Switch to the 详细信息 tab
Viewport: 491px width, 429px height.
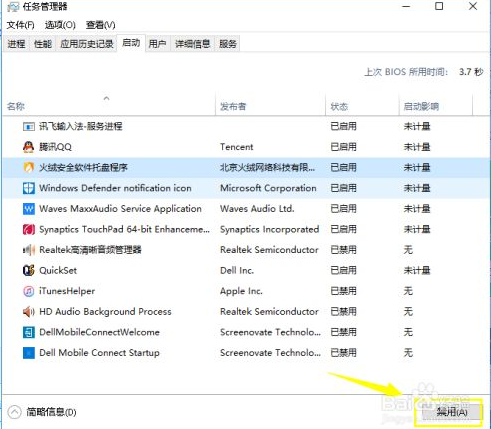point(193,44)
